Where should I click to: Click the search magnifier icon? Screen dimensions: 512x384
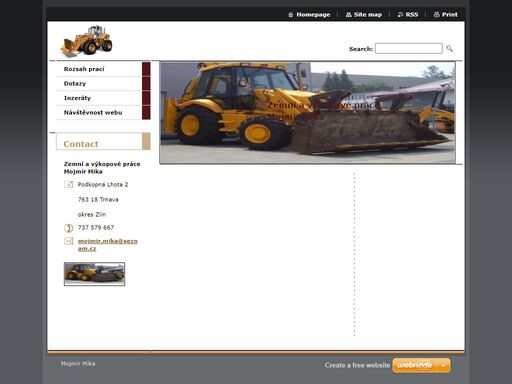[x=449, y=49]
